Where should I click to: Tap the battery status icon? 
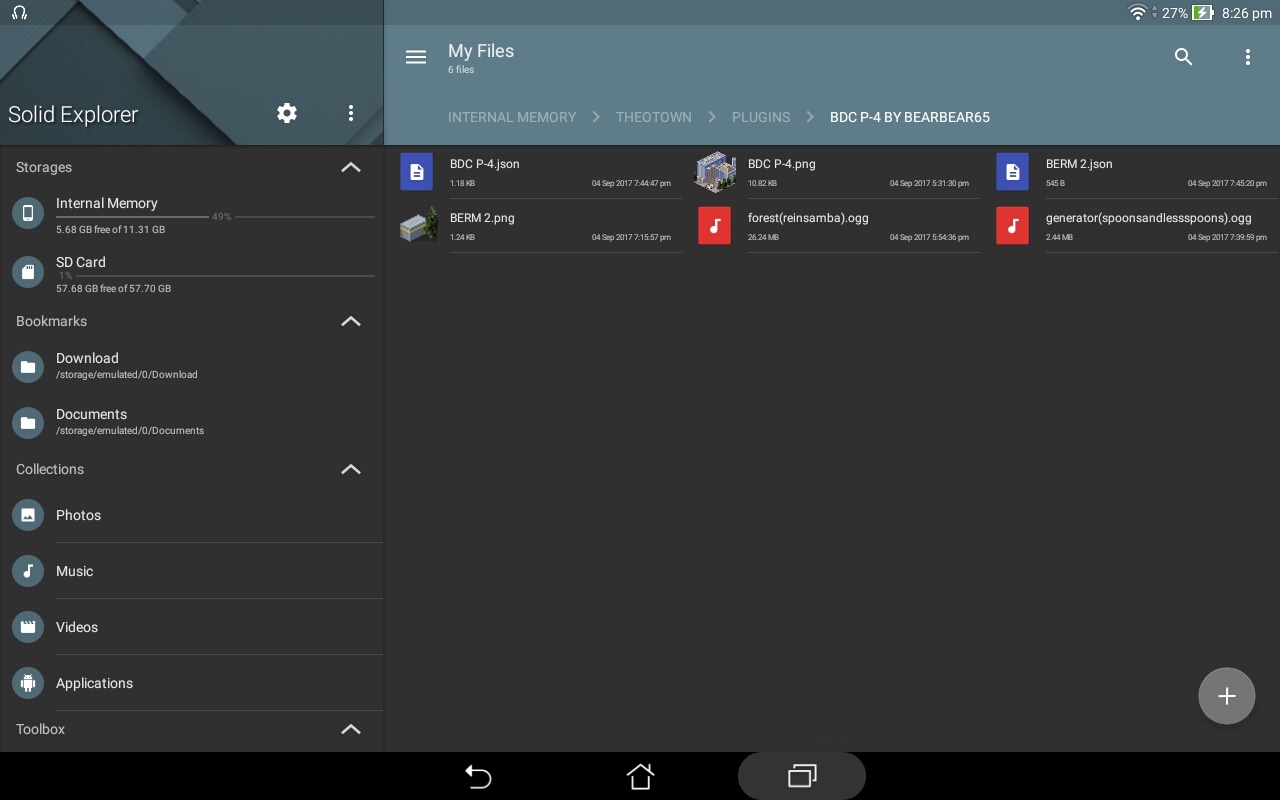pyautogui.click(x=1203, y=13)
